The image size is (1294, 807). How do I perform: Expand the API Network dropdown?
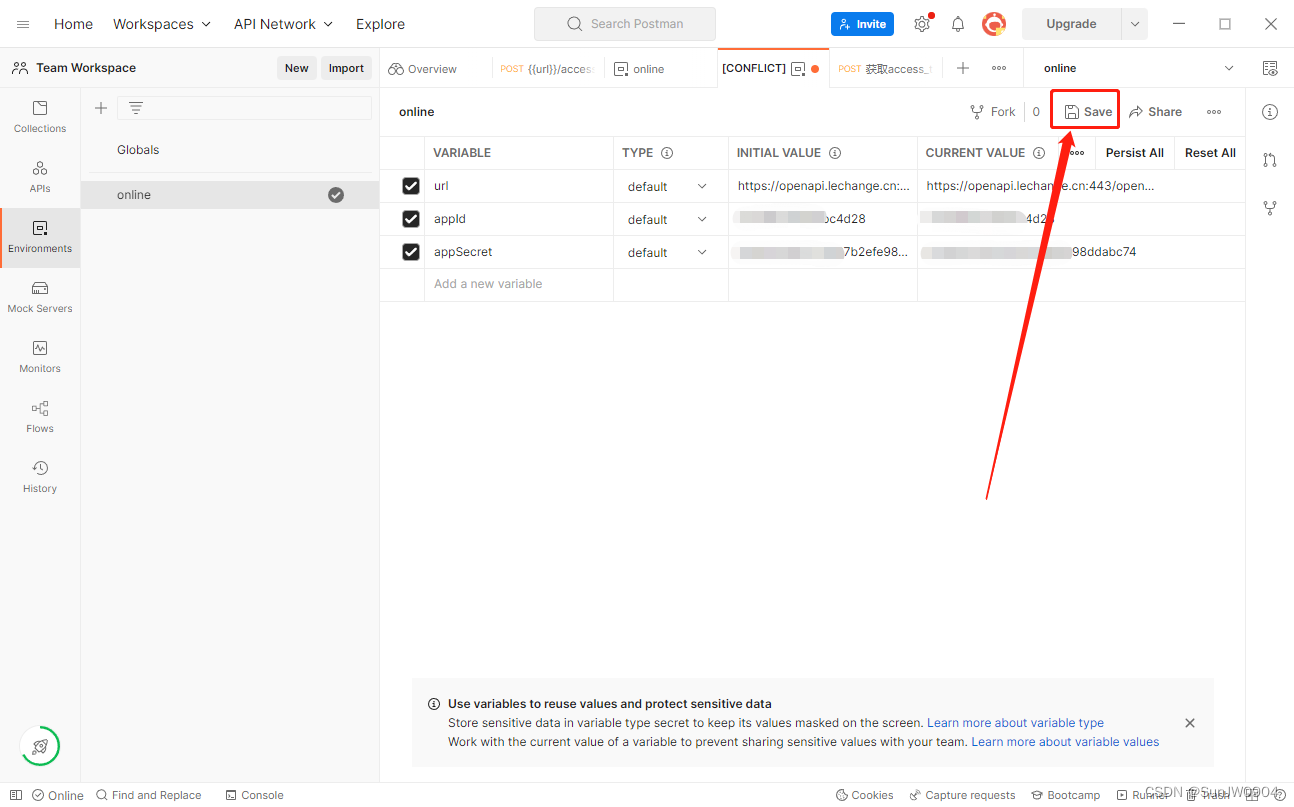click(x=283, y=24)
